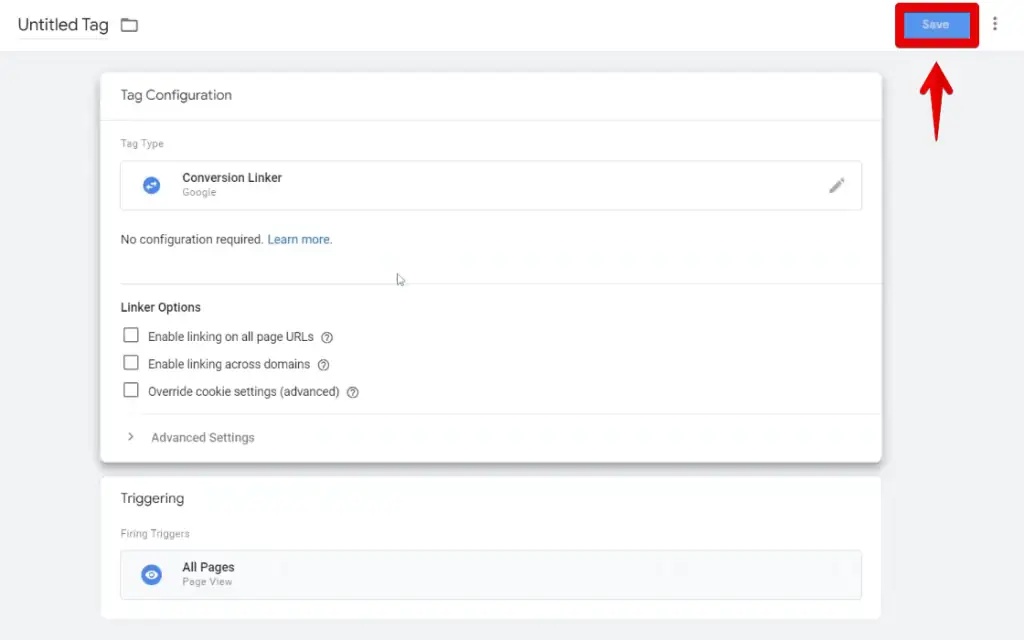Click the Tag Configuration section header
Viewport: 1024px width, 640px height.
point(176,95)
